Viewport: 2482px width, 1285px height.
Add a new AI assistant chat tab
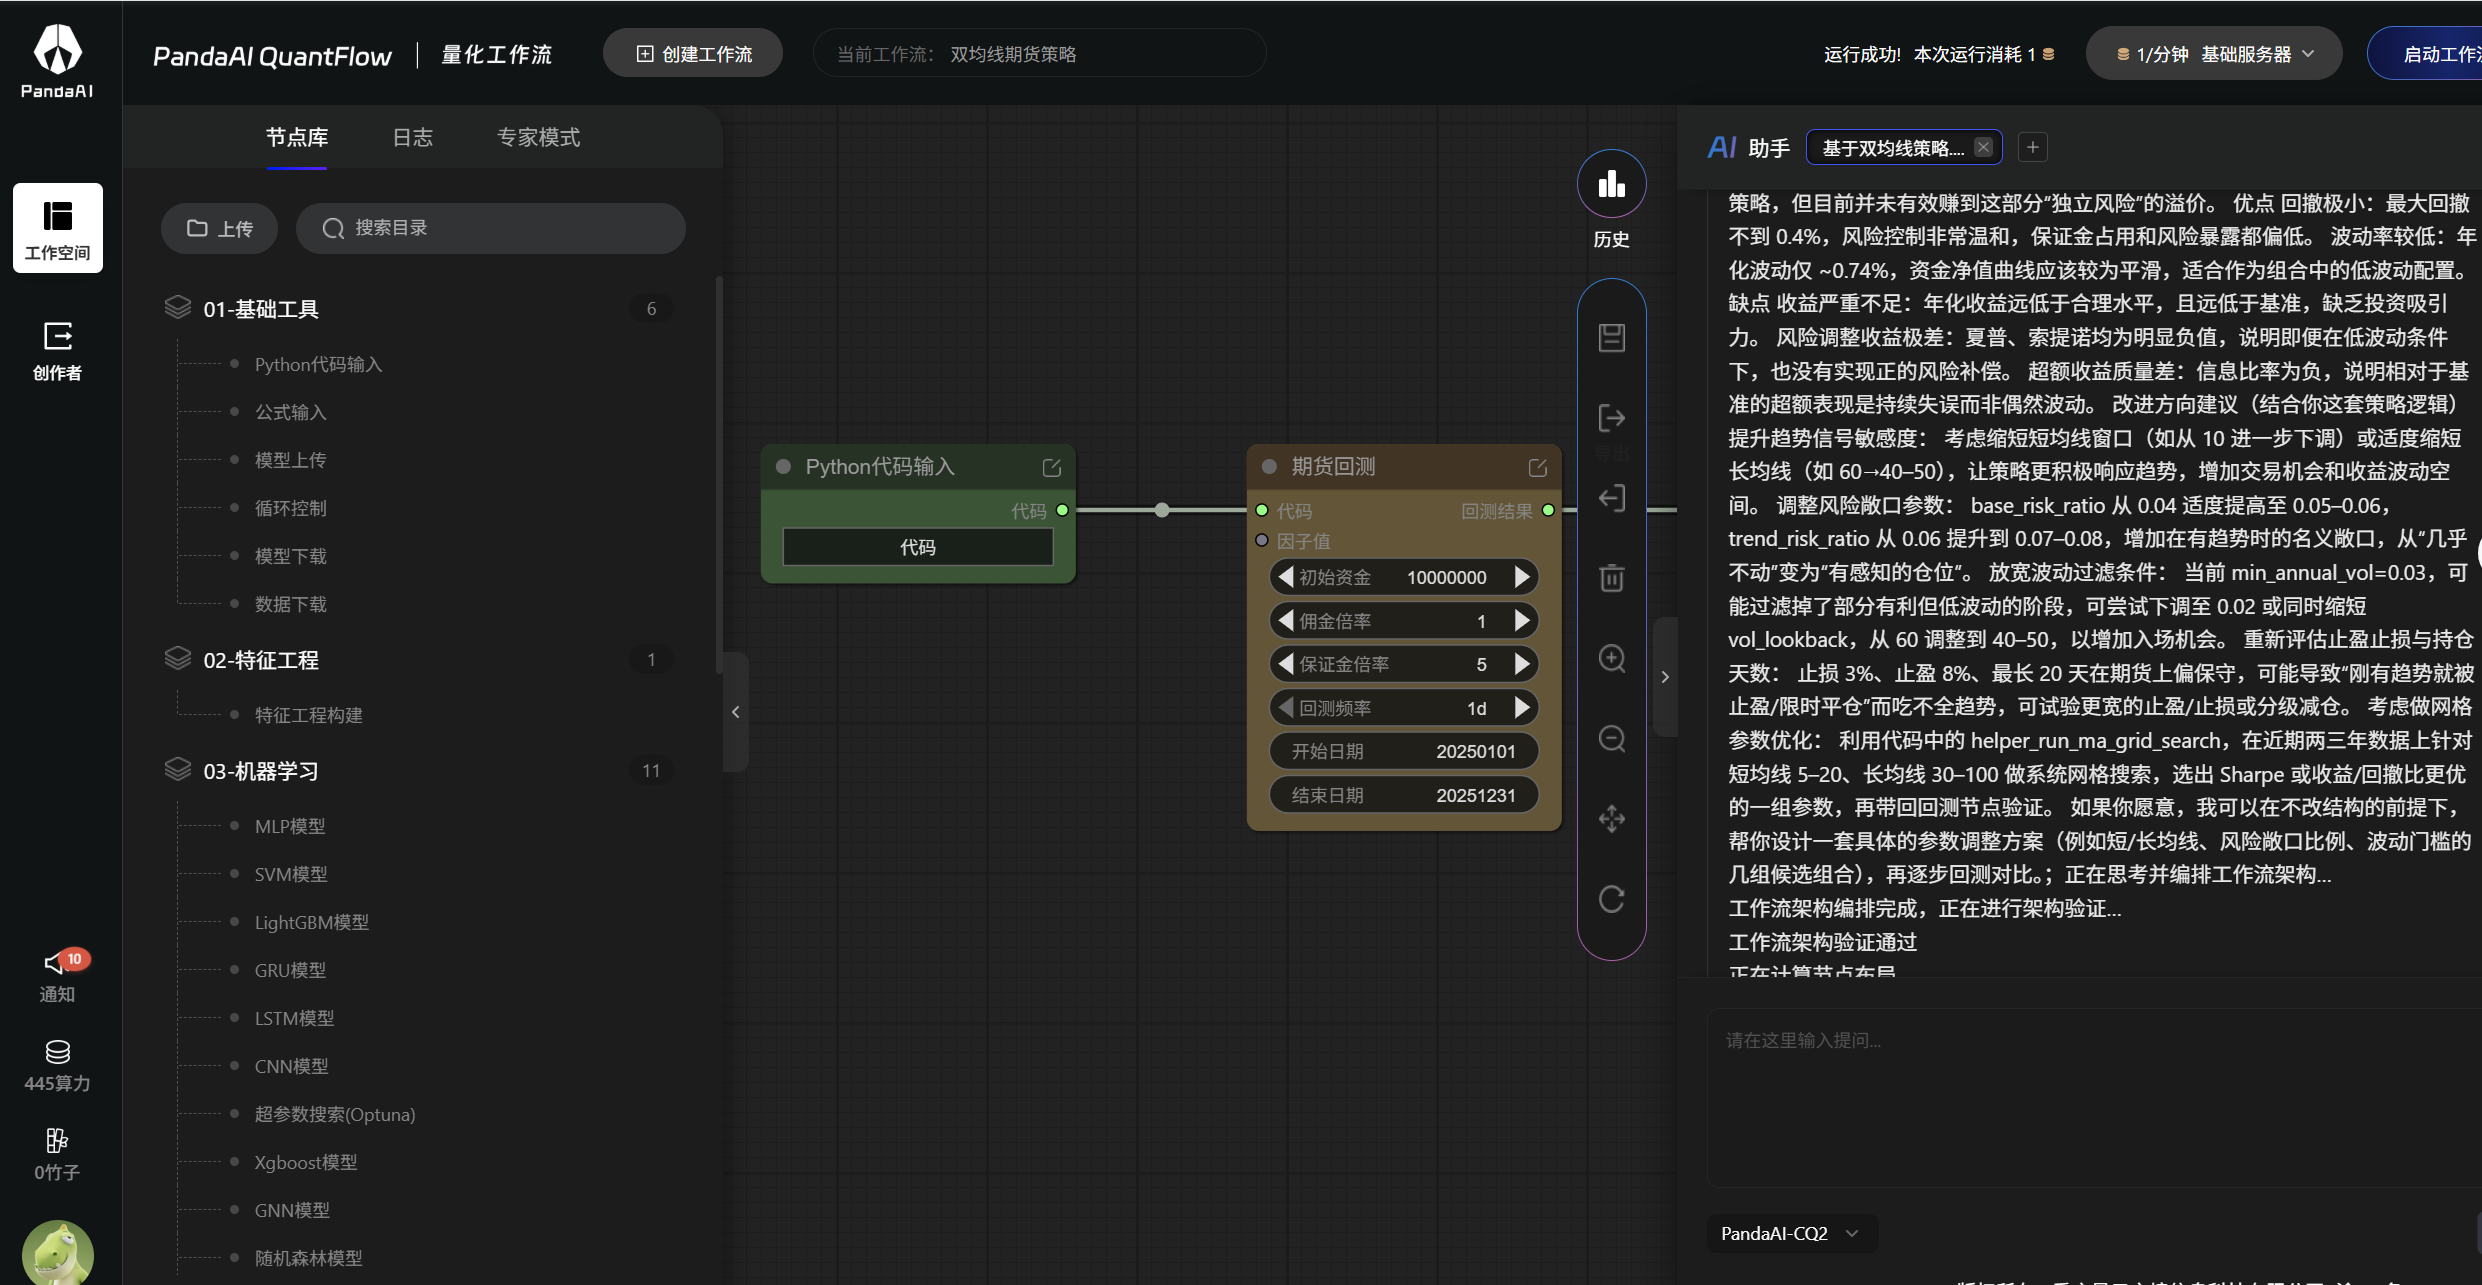[2032, 148]
